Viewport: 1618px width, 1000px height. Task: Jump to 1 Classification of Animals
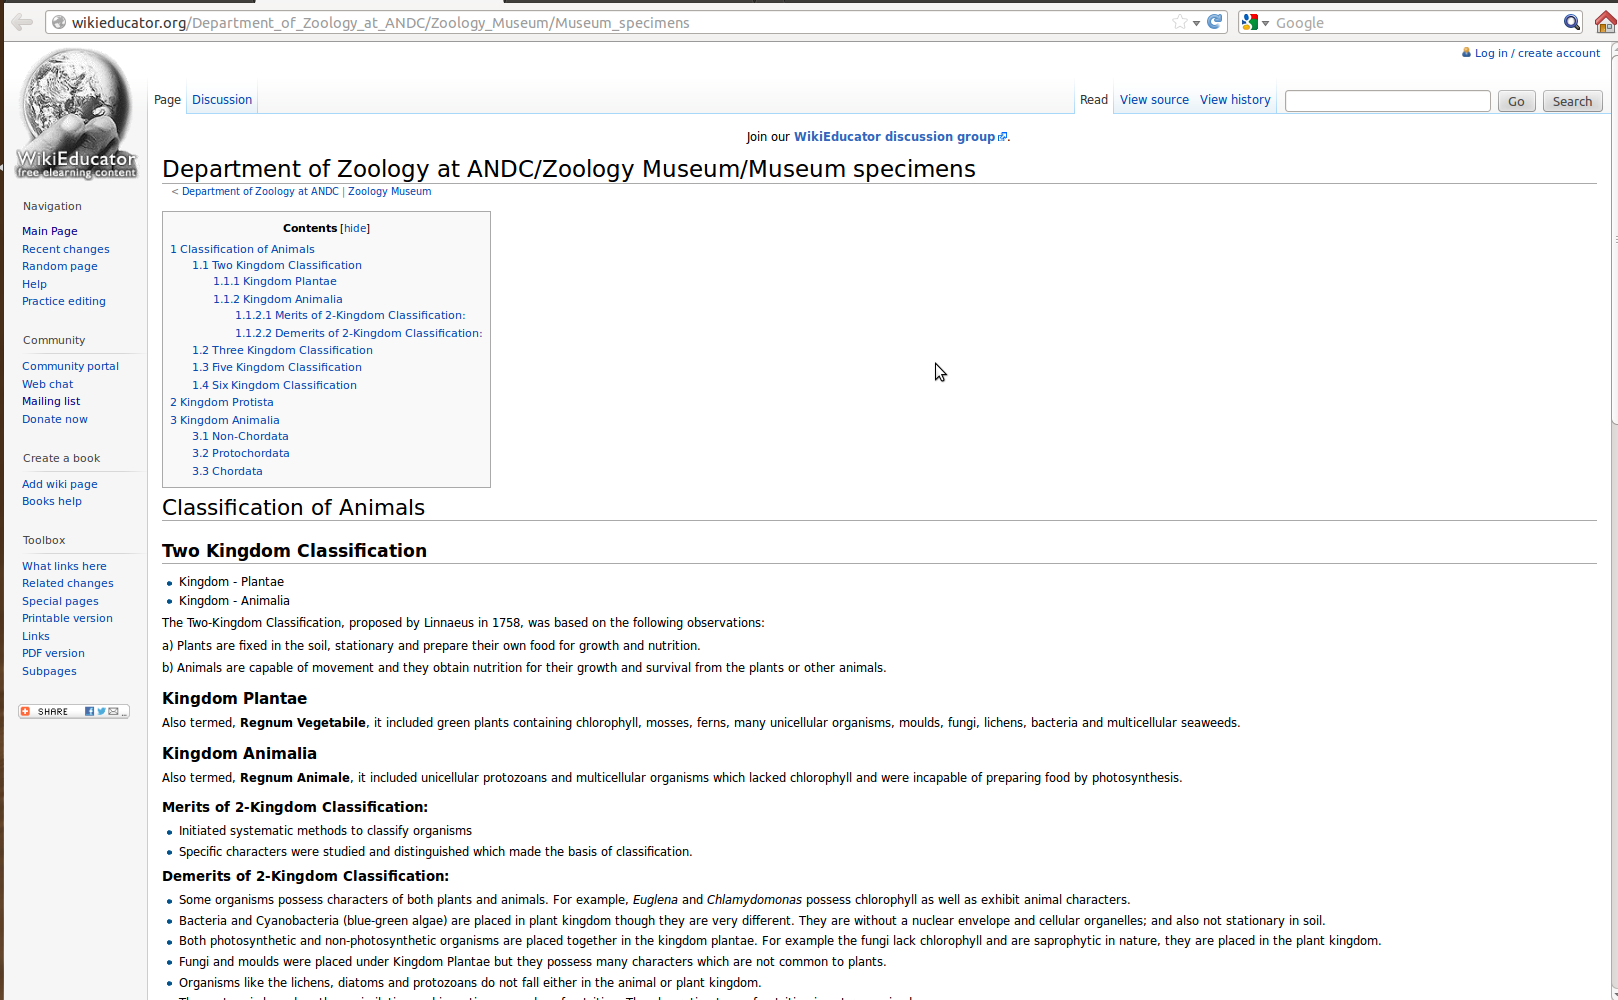[x=242, y=249]
